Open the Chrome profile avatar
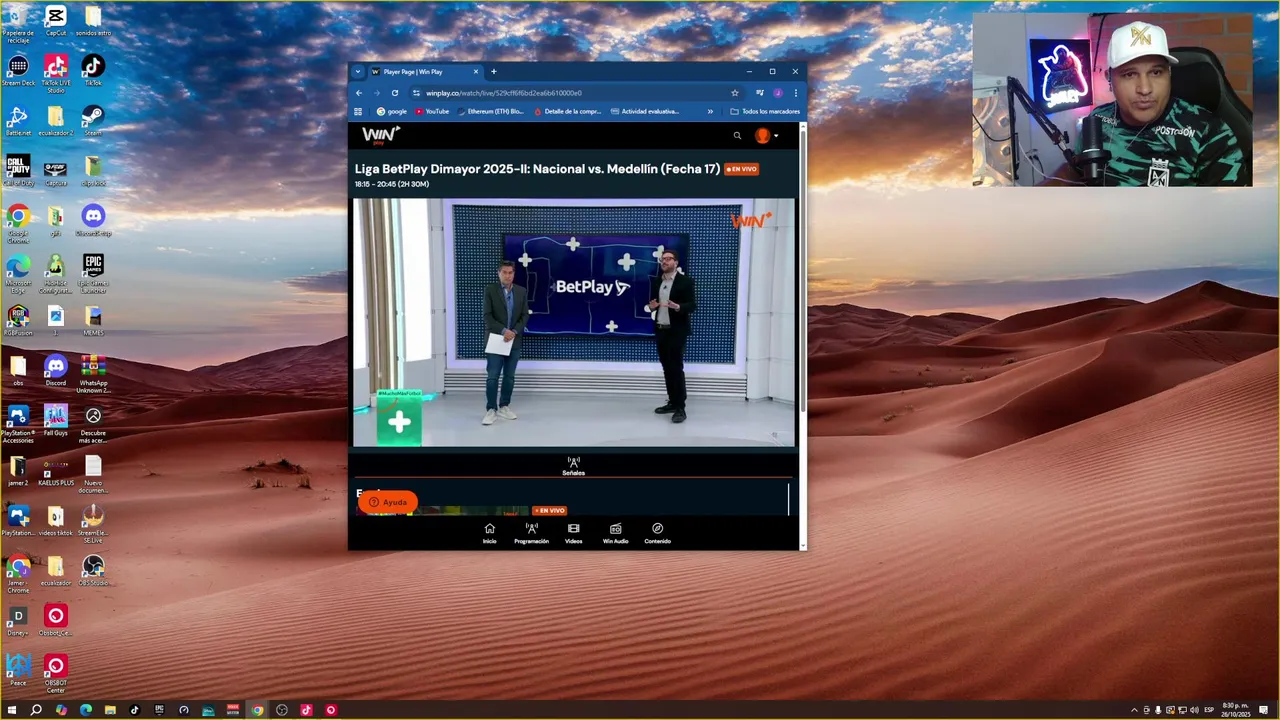Screen dimensions: 1280x720 point(778,93)
